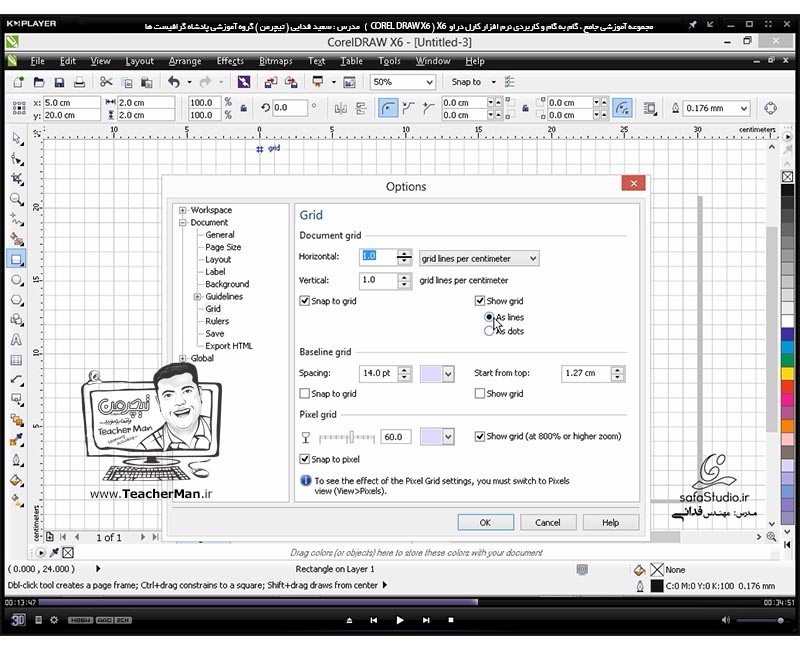The width and height of the screenshot is (800, 650).
Task: Select the Freehand drawing tool
Action: point(17,219)
